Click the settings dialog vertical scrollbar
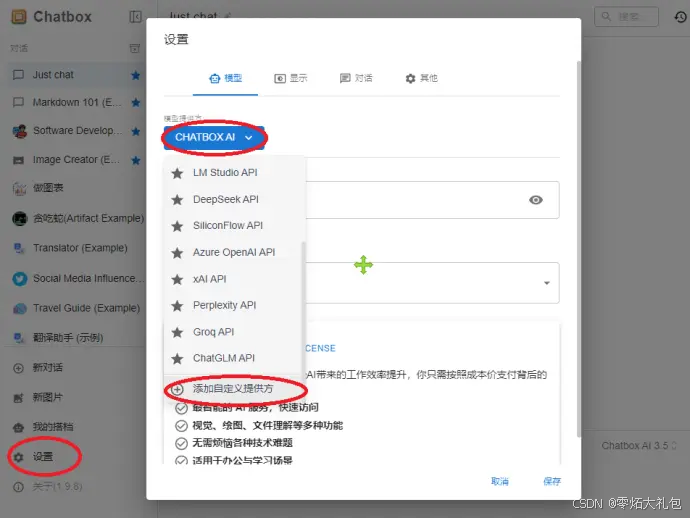 tap(579, 249)
